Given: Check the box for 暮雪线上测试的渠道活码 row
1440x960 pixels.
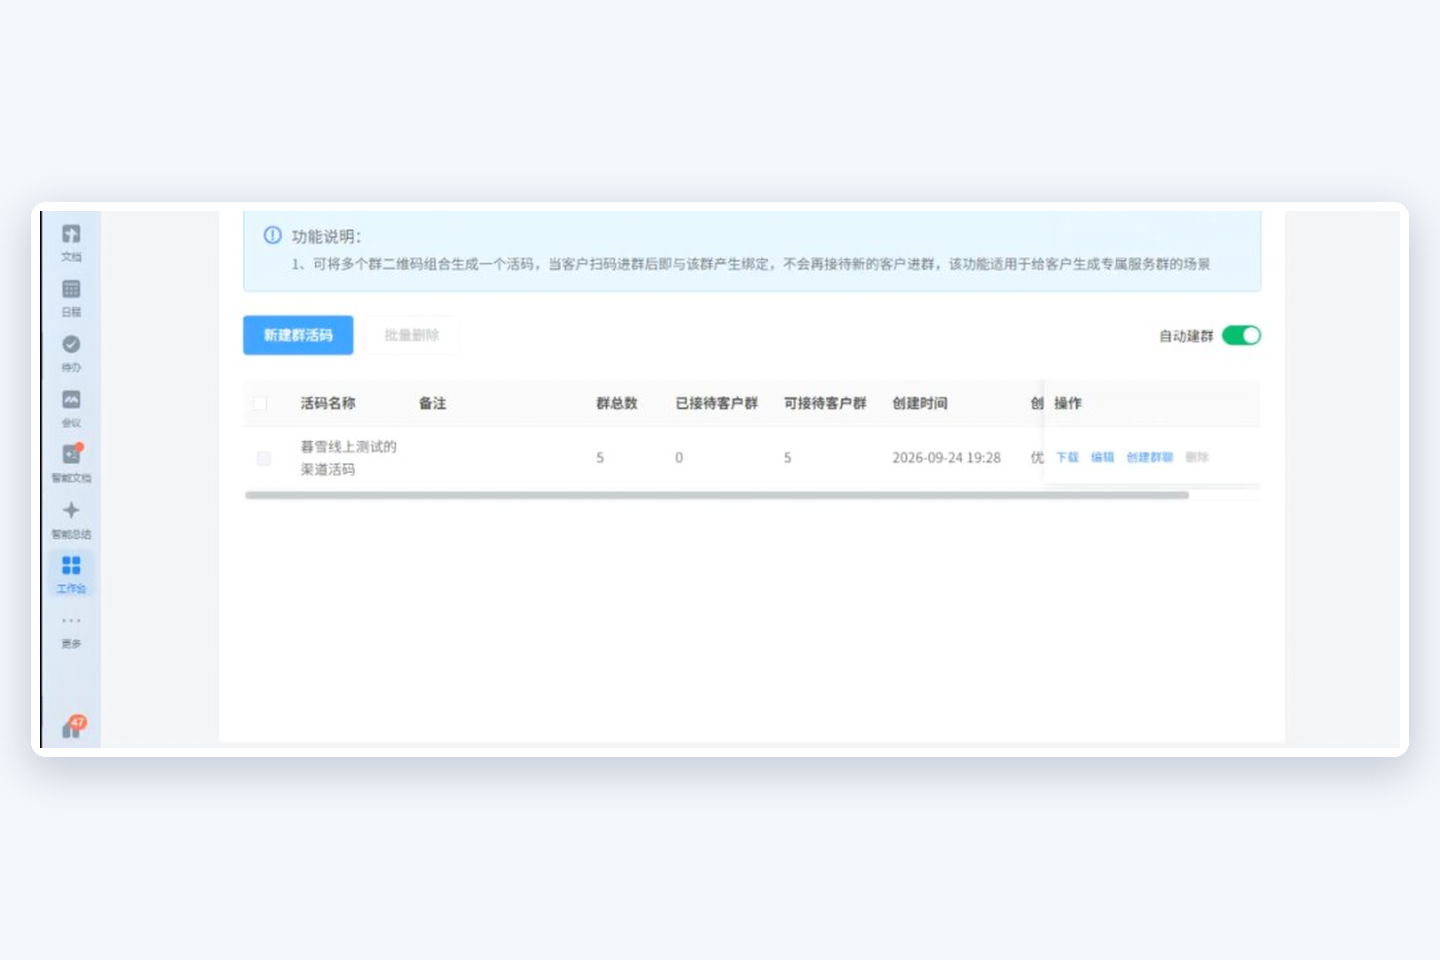Looking at the screenshot, I should pyautogui.click(x=264, y=458).
